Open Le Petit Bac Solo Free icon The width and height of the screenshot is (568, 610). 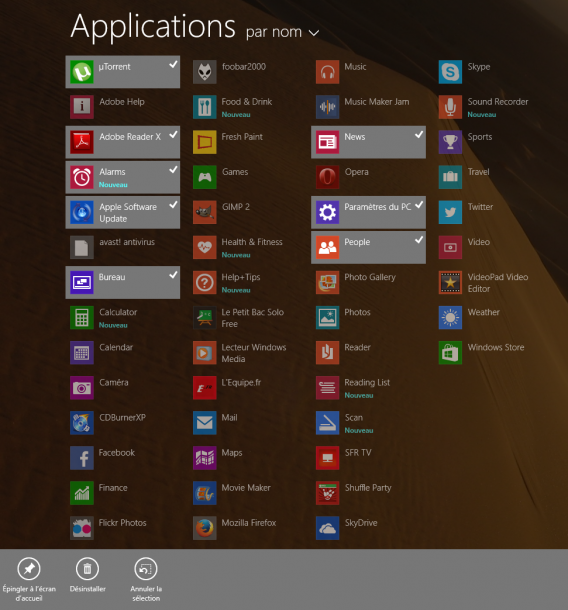pos(205,317)
